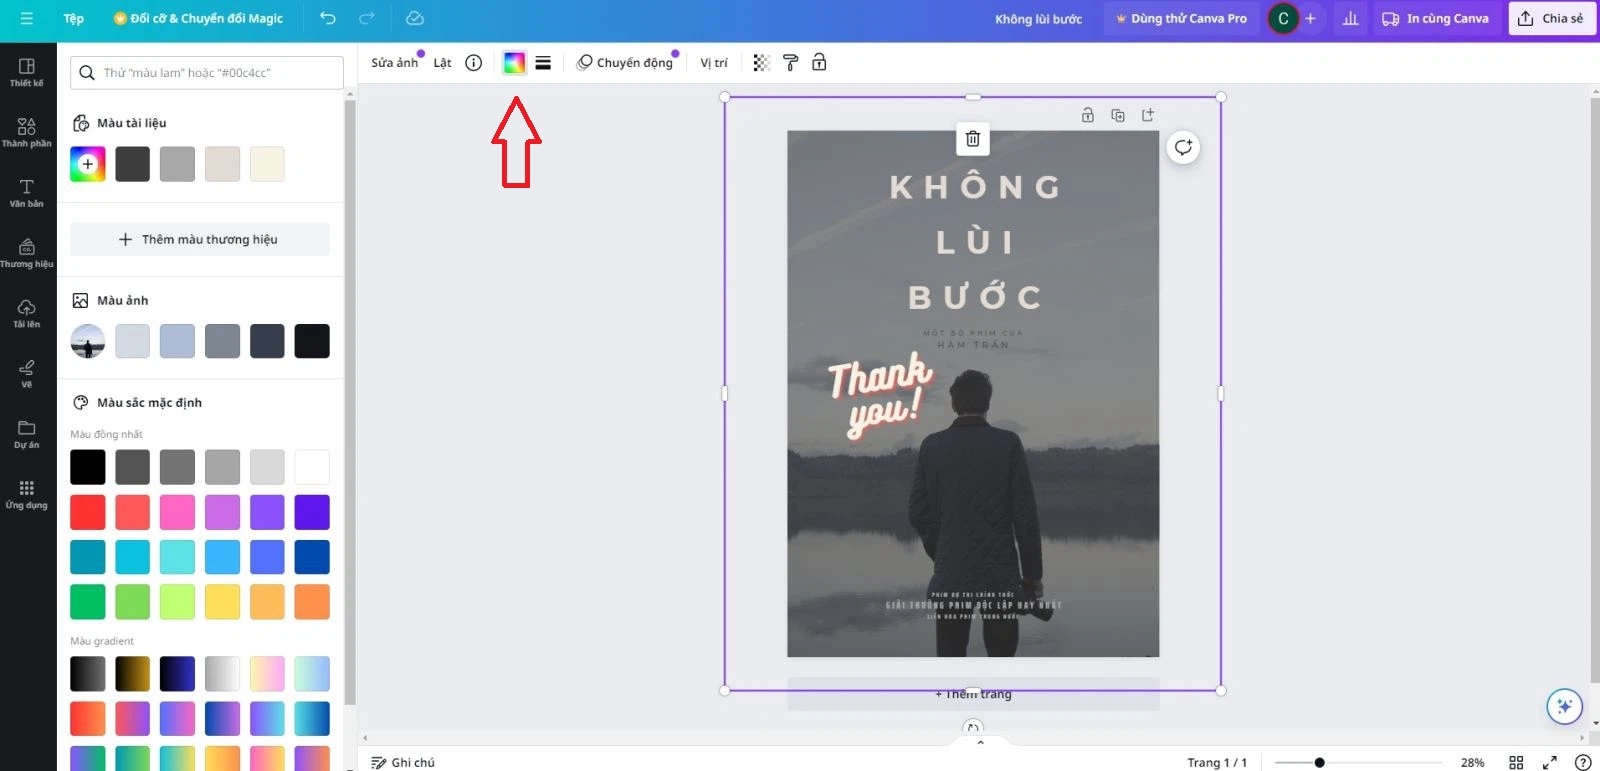Open Vẽ draw tool tab
1600x771 pixels.
(x=27, y=373)
